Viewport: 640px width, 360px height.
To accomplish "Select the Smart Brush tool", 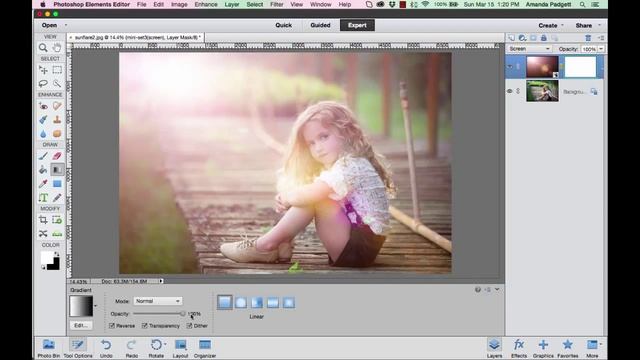I will tap(43, 120).
